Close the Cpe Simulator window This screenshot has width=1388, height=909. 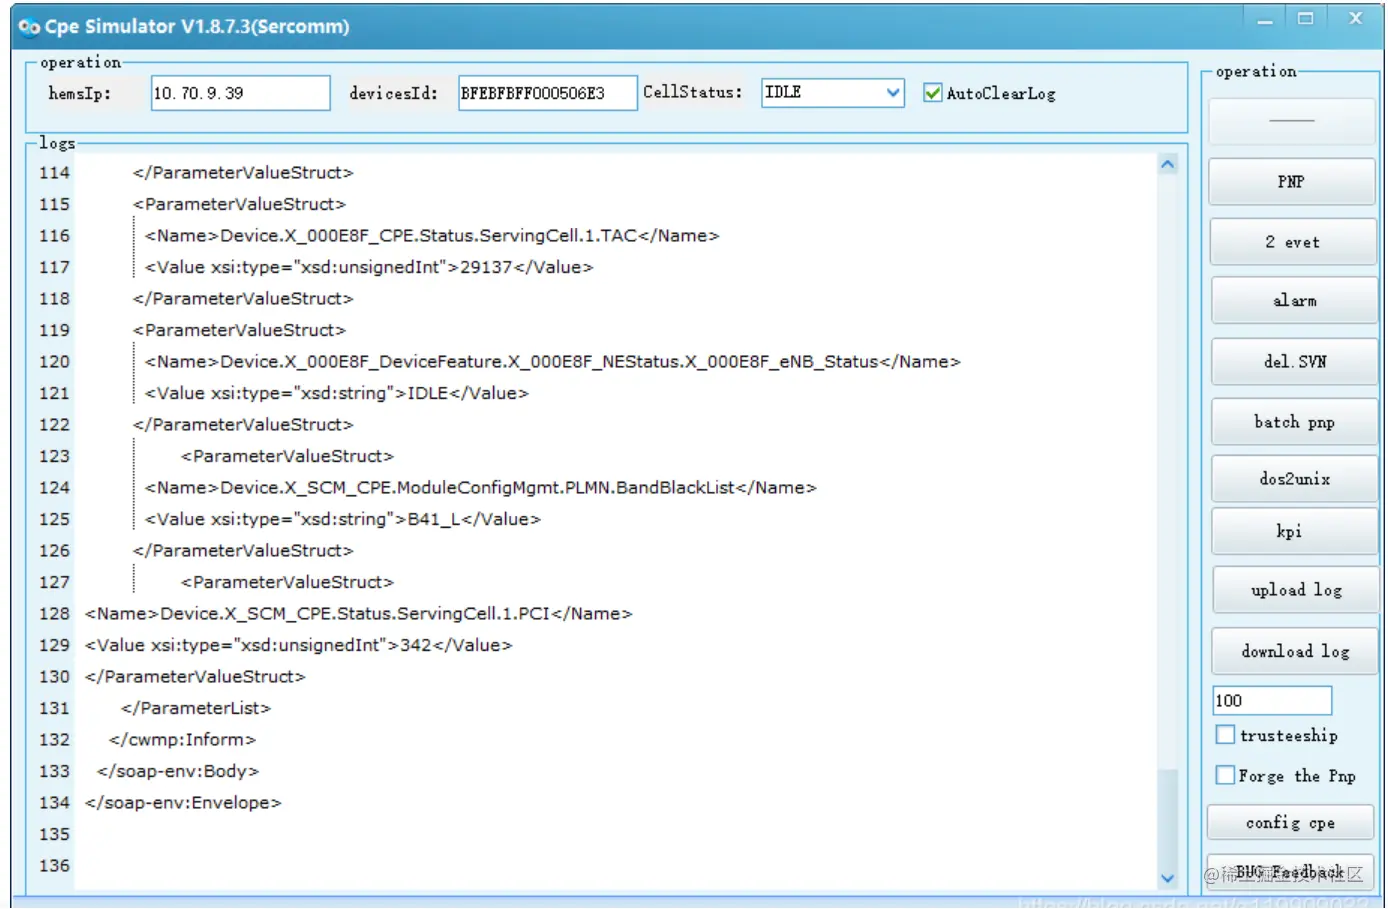pyautogui.click(x=1355, y=19)
